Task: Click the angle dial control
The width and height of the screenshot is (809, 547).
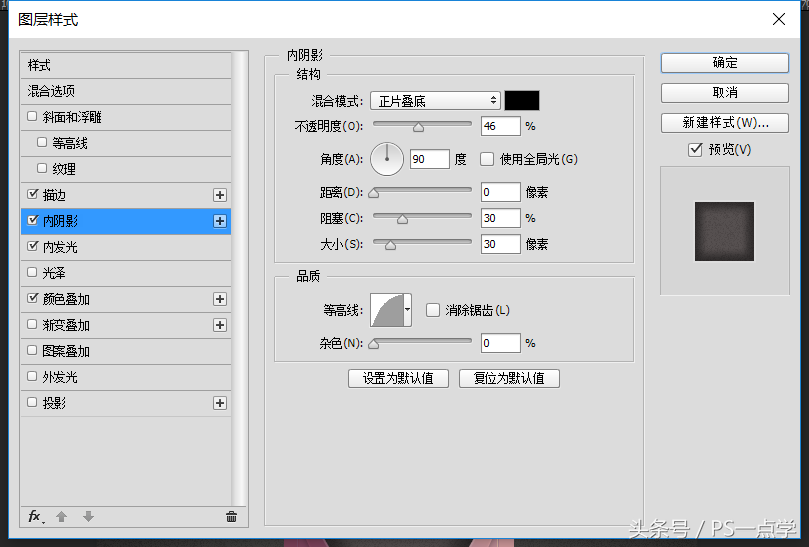Action: [x=387, y=159]
